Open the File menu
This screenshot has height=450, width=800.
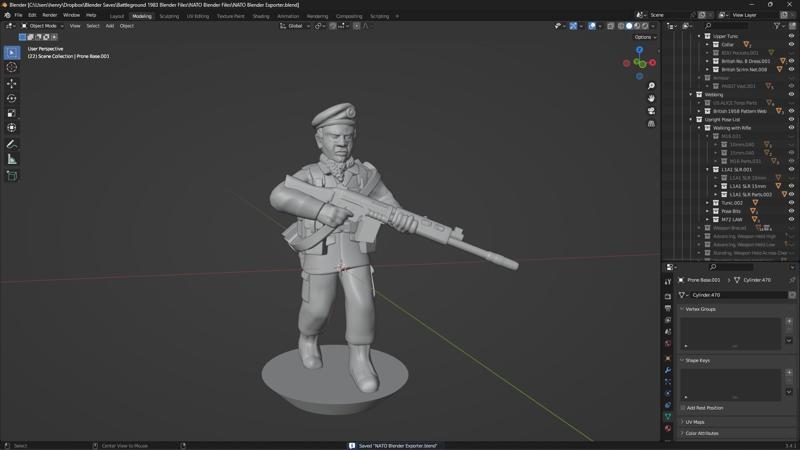tap(18, 15)
